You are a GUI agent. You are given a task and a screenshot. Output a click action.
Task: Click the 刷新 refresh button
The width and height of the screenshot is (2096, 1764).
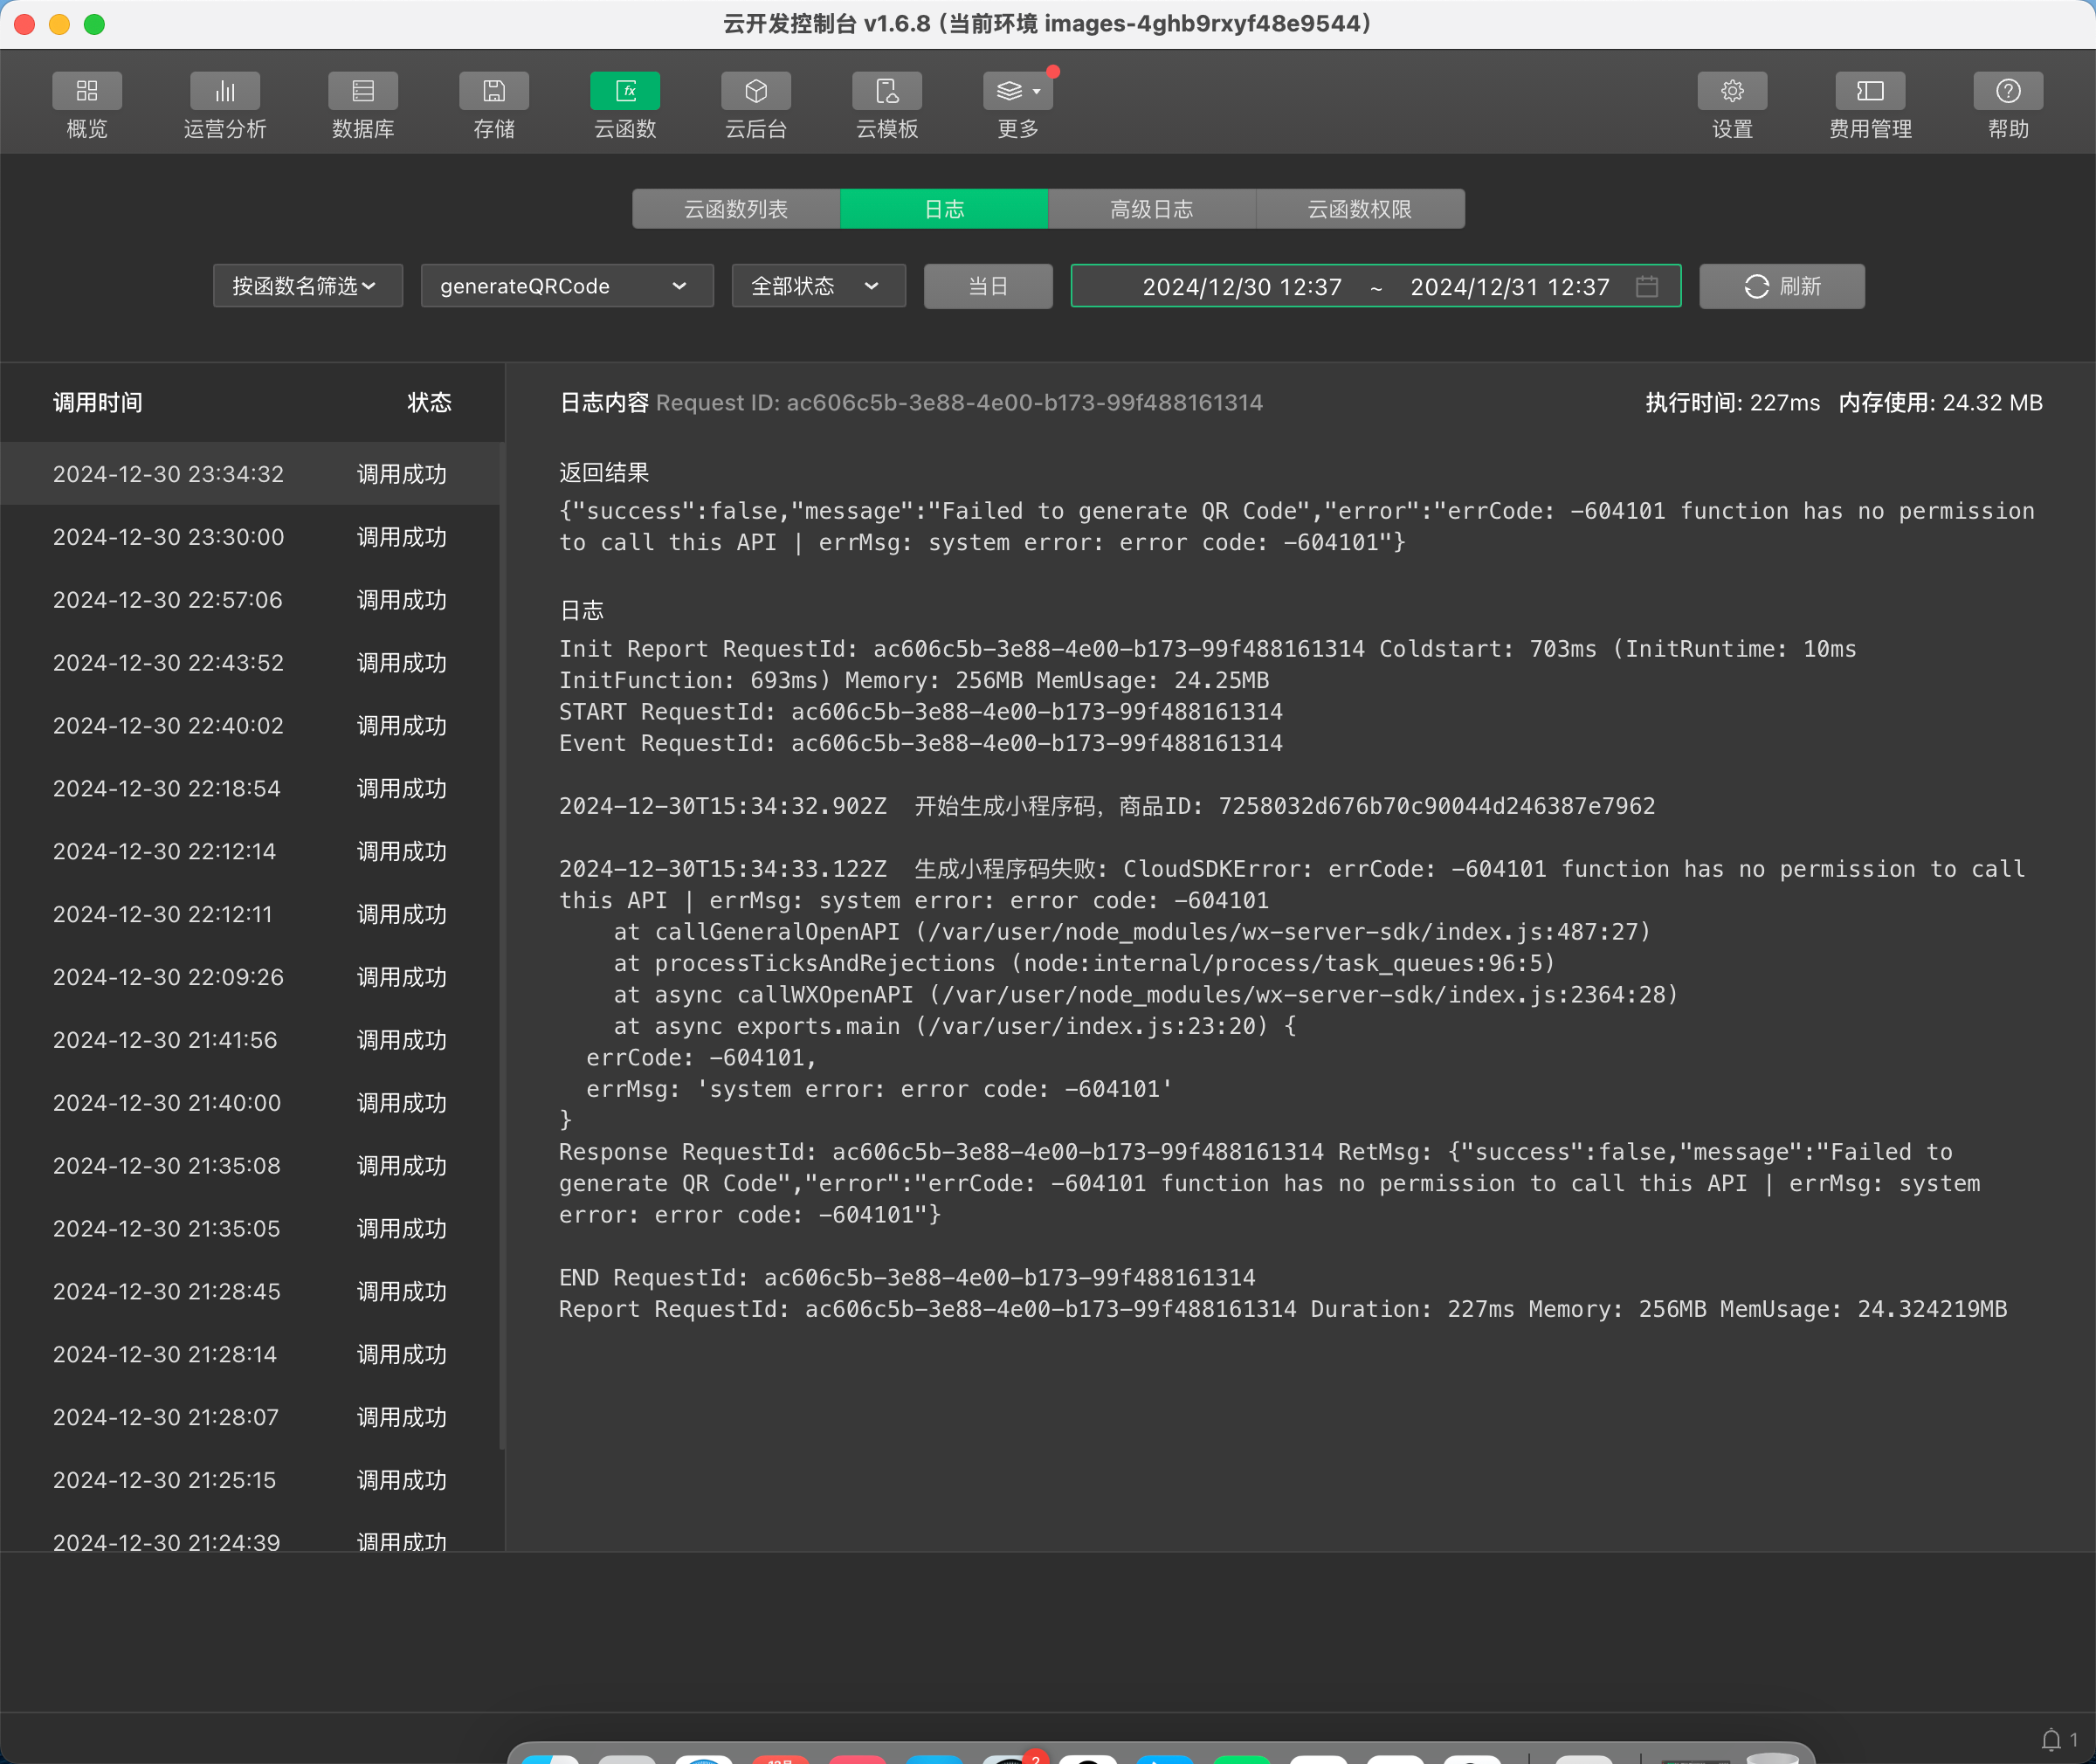click(x=1782, y=286)
